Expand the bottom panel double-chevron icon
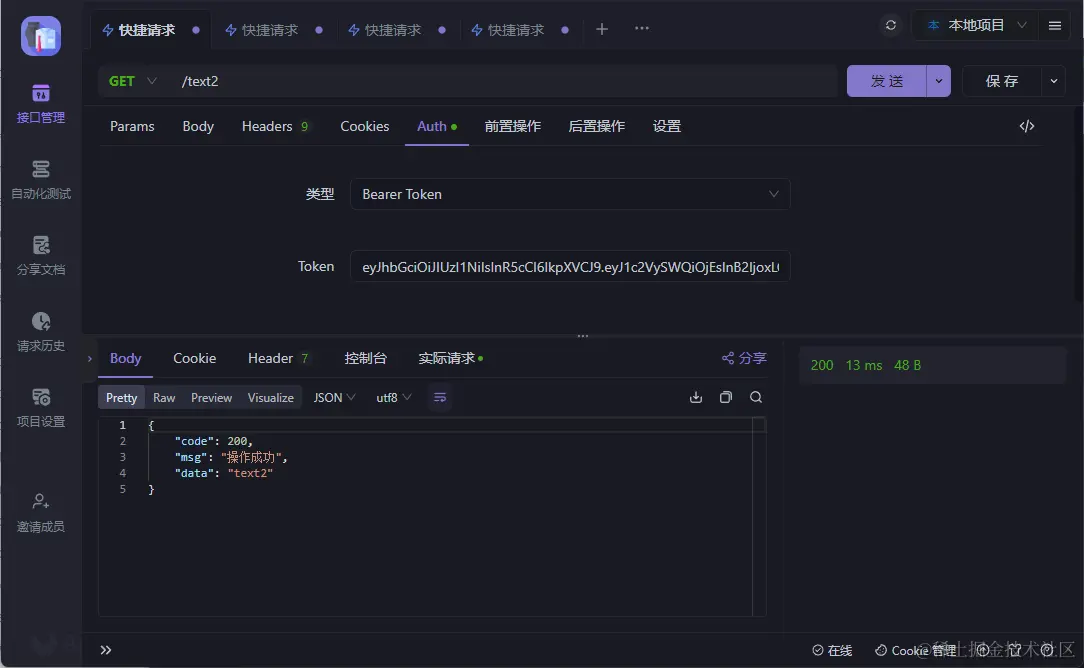The height and width of the screenshot is (668, 1084). pyautogui.click(x=106, y=650)
